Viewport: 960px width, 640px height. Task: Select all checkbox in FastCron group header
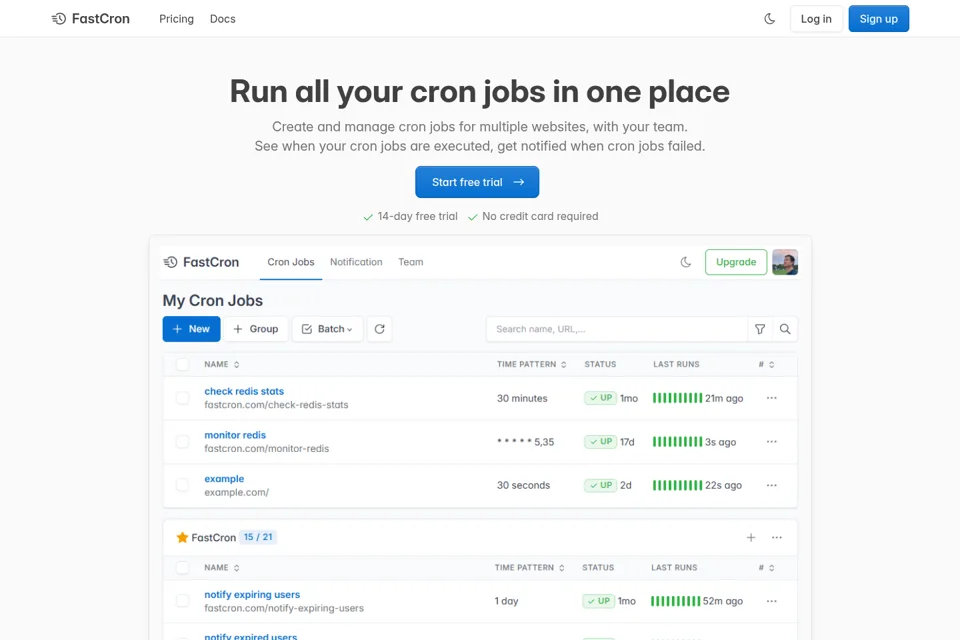(x=182, y=568)
